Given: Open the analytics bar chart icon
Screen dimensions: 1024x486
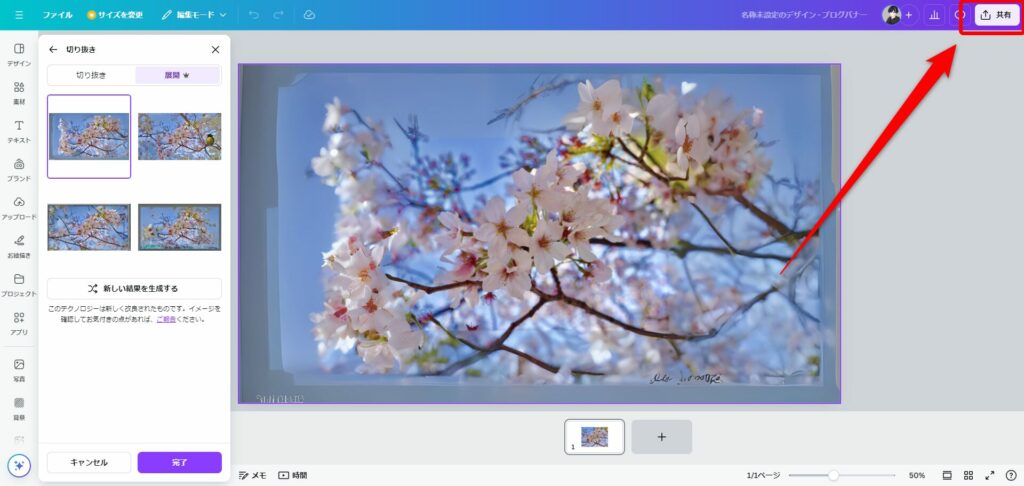Looking at the screenshot, I should click(934, 15).
